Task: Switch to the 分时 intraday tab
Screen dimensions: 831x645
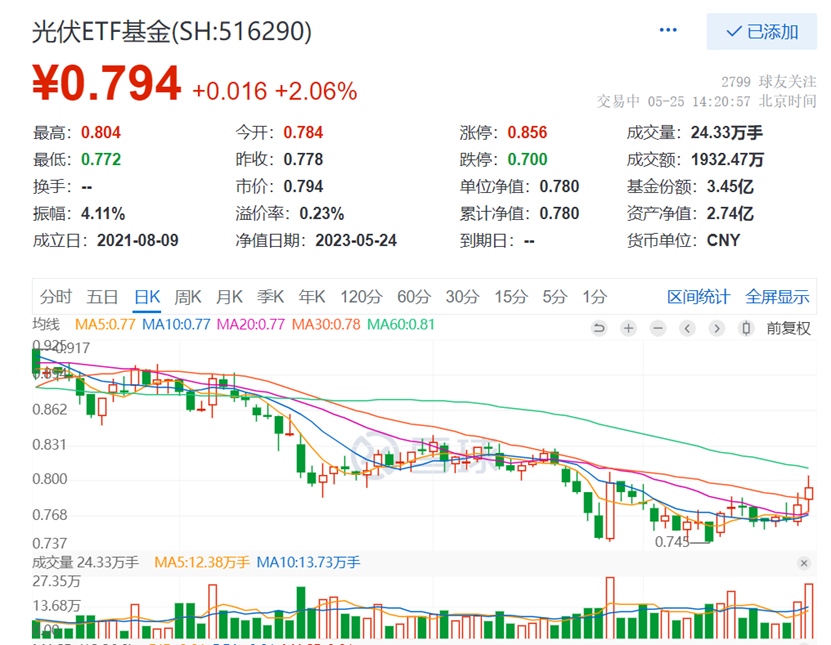Action: click(x=56, y=297)
